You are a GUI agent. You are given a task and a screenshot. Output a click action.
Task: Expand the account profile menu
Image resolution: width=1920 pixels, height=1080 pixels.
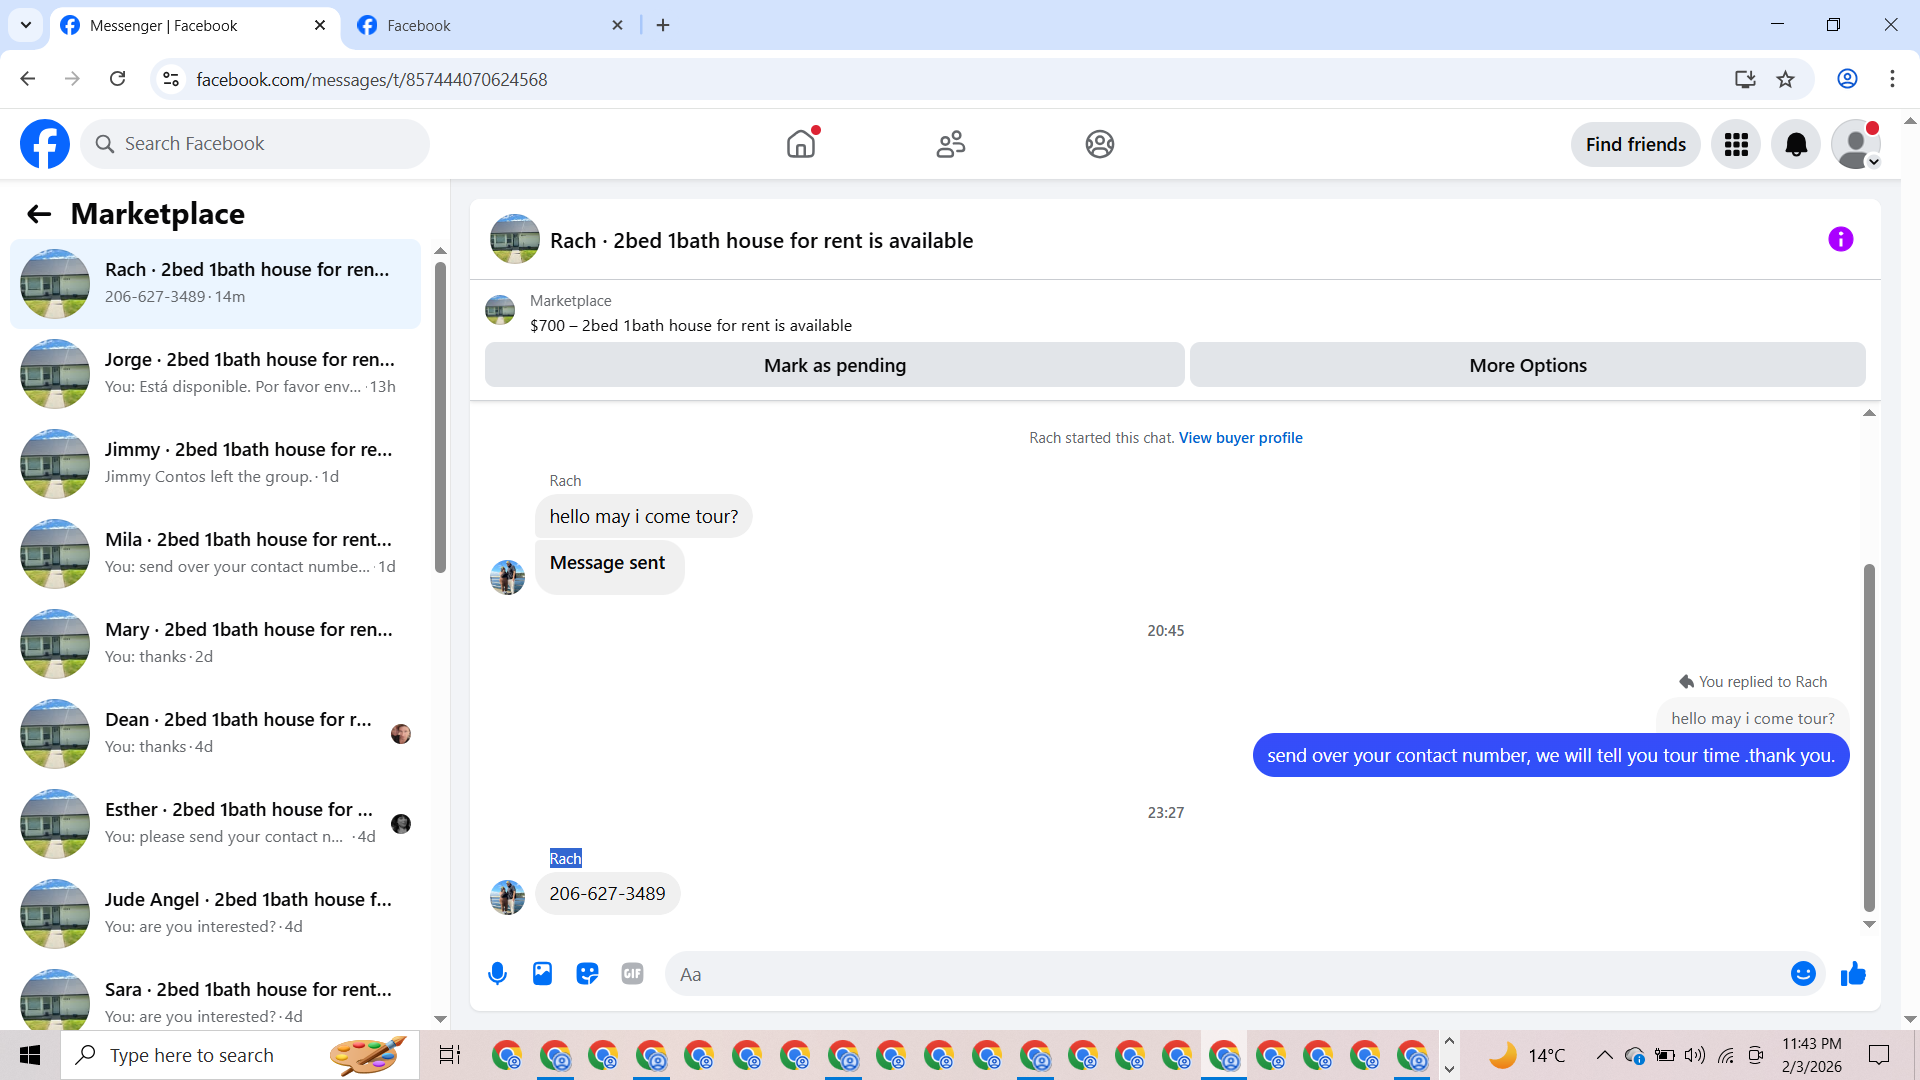1856,145
